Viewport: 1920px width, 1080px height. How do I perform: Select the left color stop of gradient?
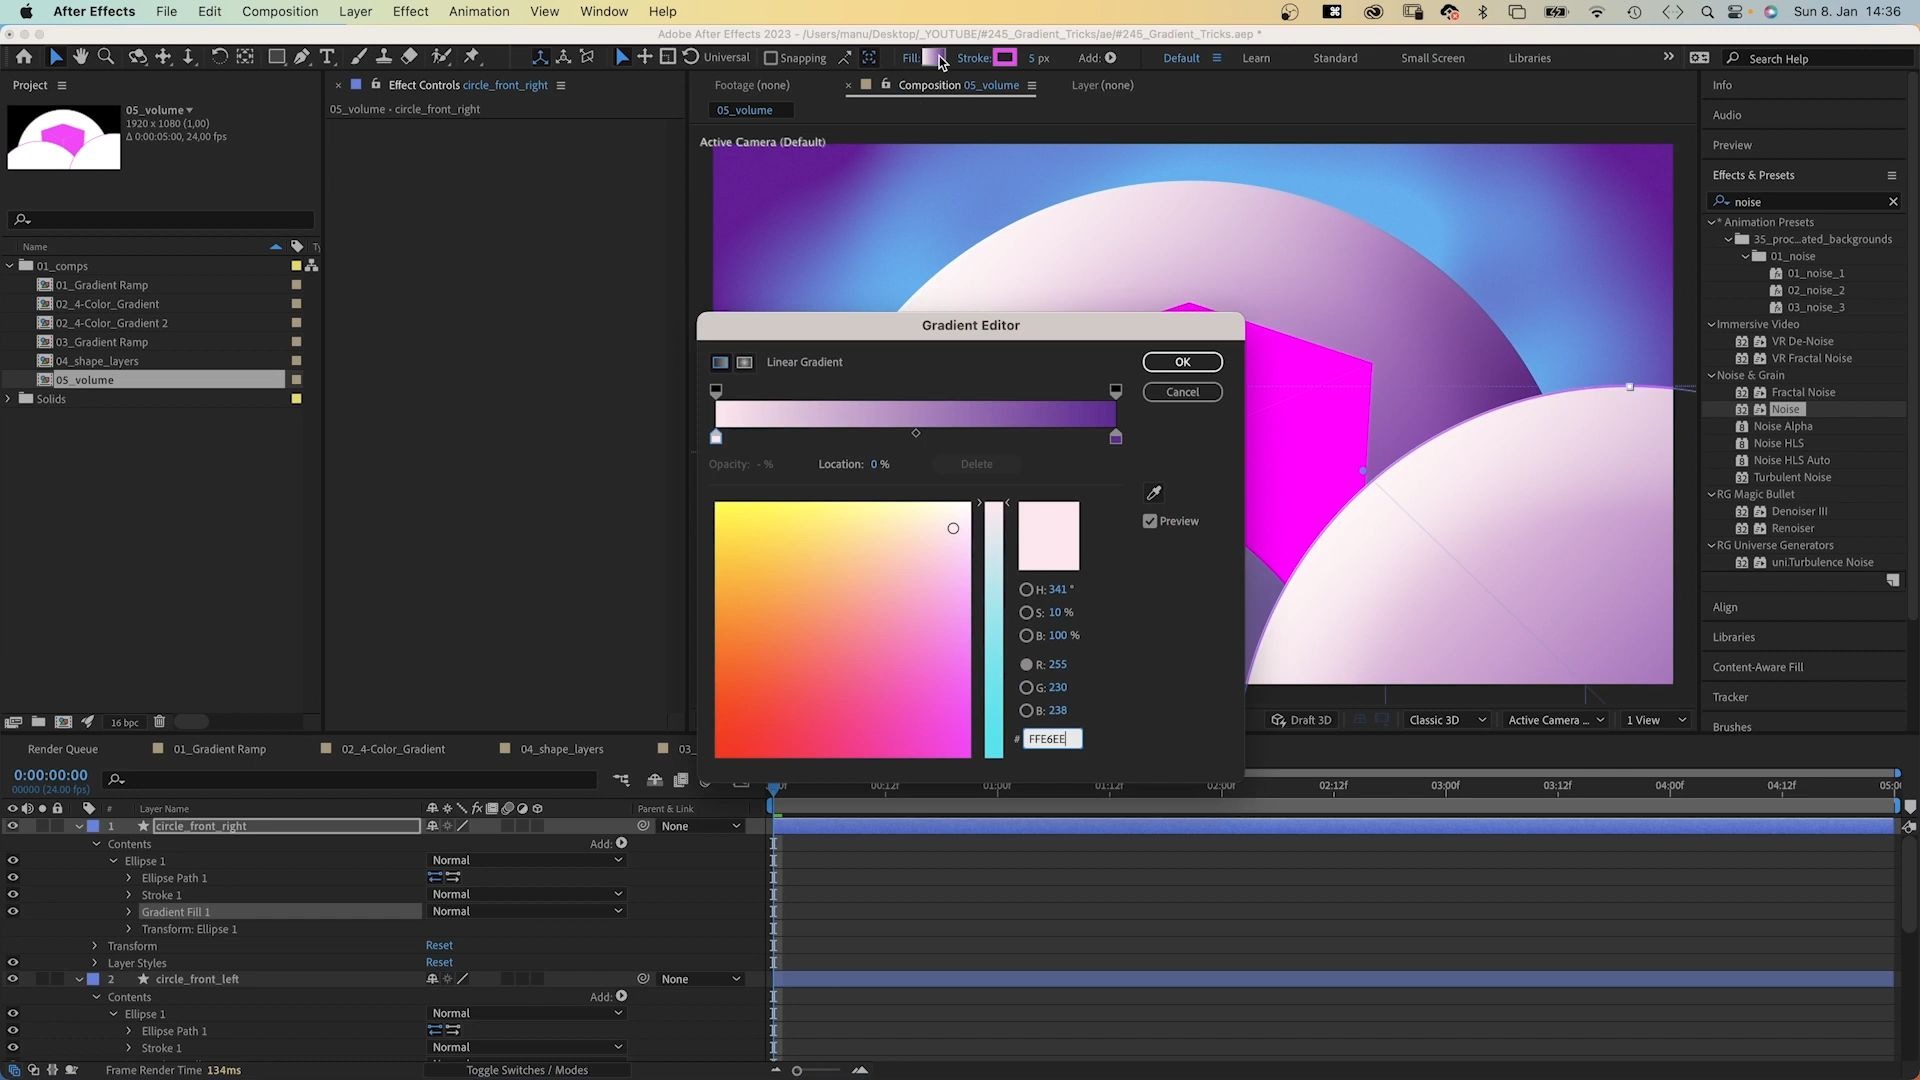tap(716, 437)
